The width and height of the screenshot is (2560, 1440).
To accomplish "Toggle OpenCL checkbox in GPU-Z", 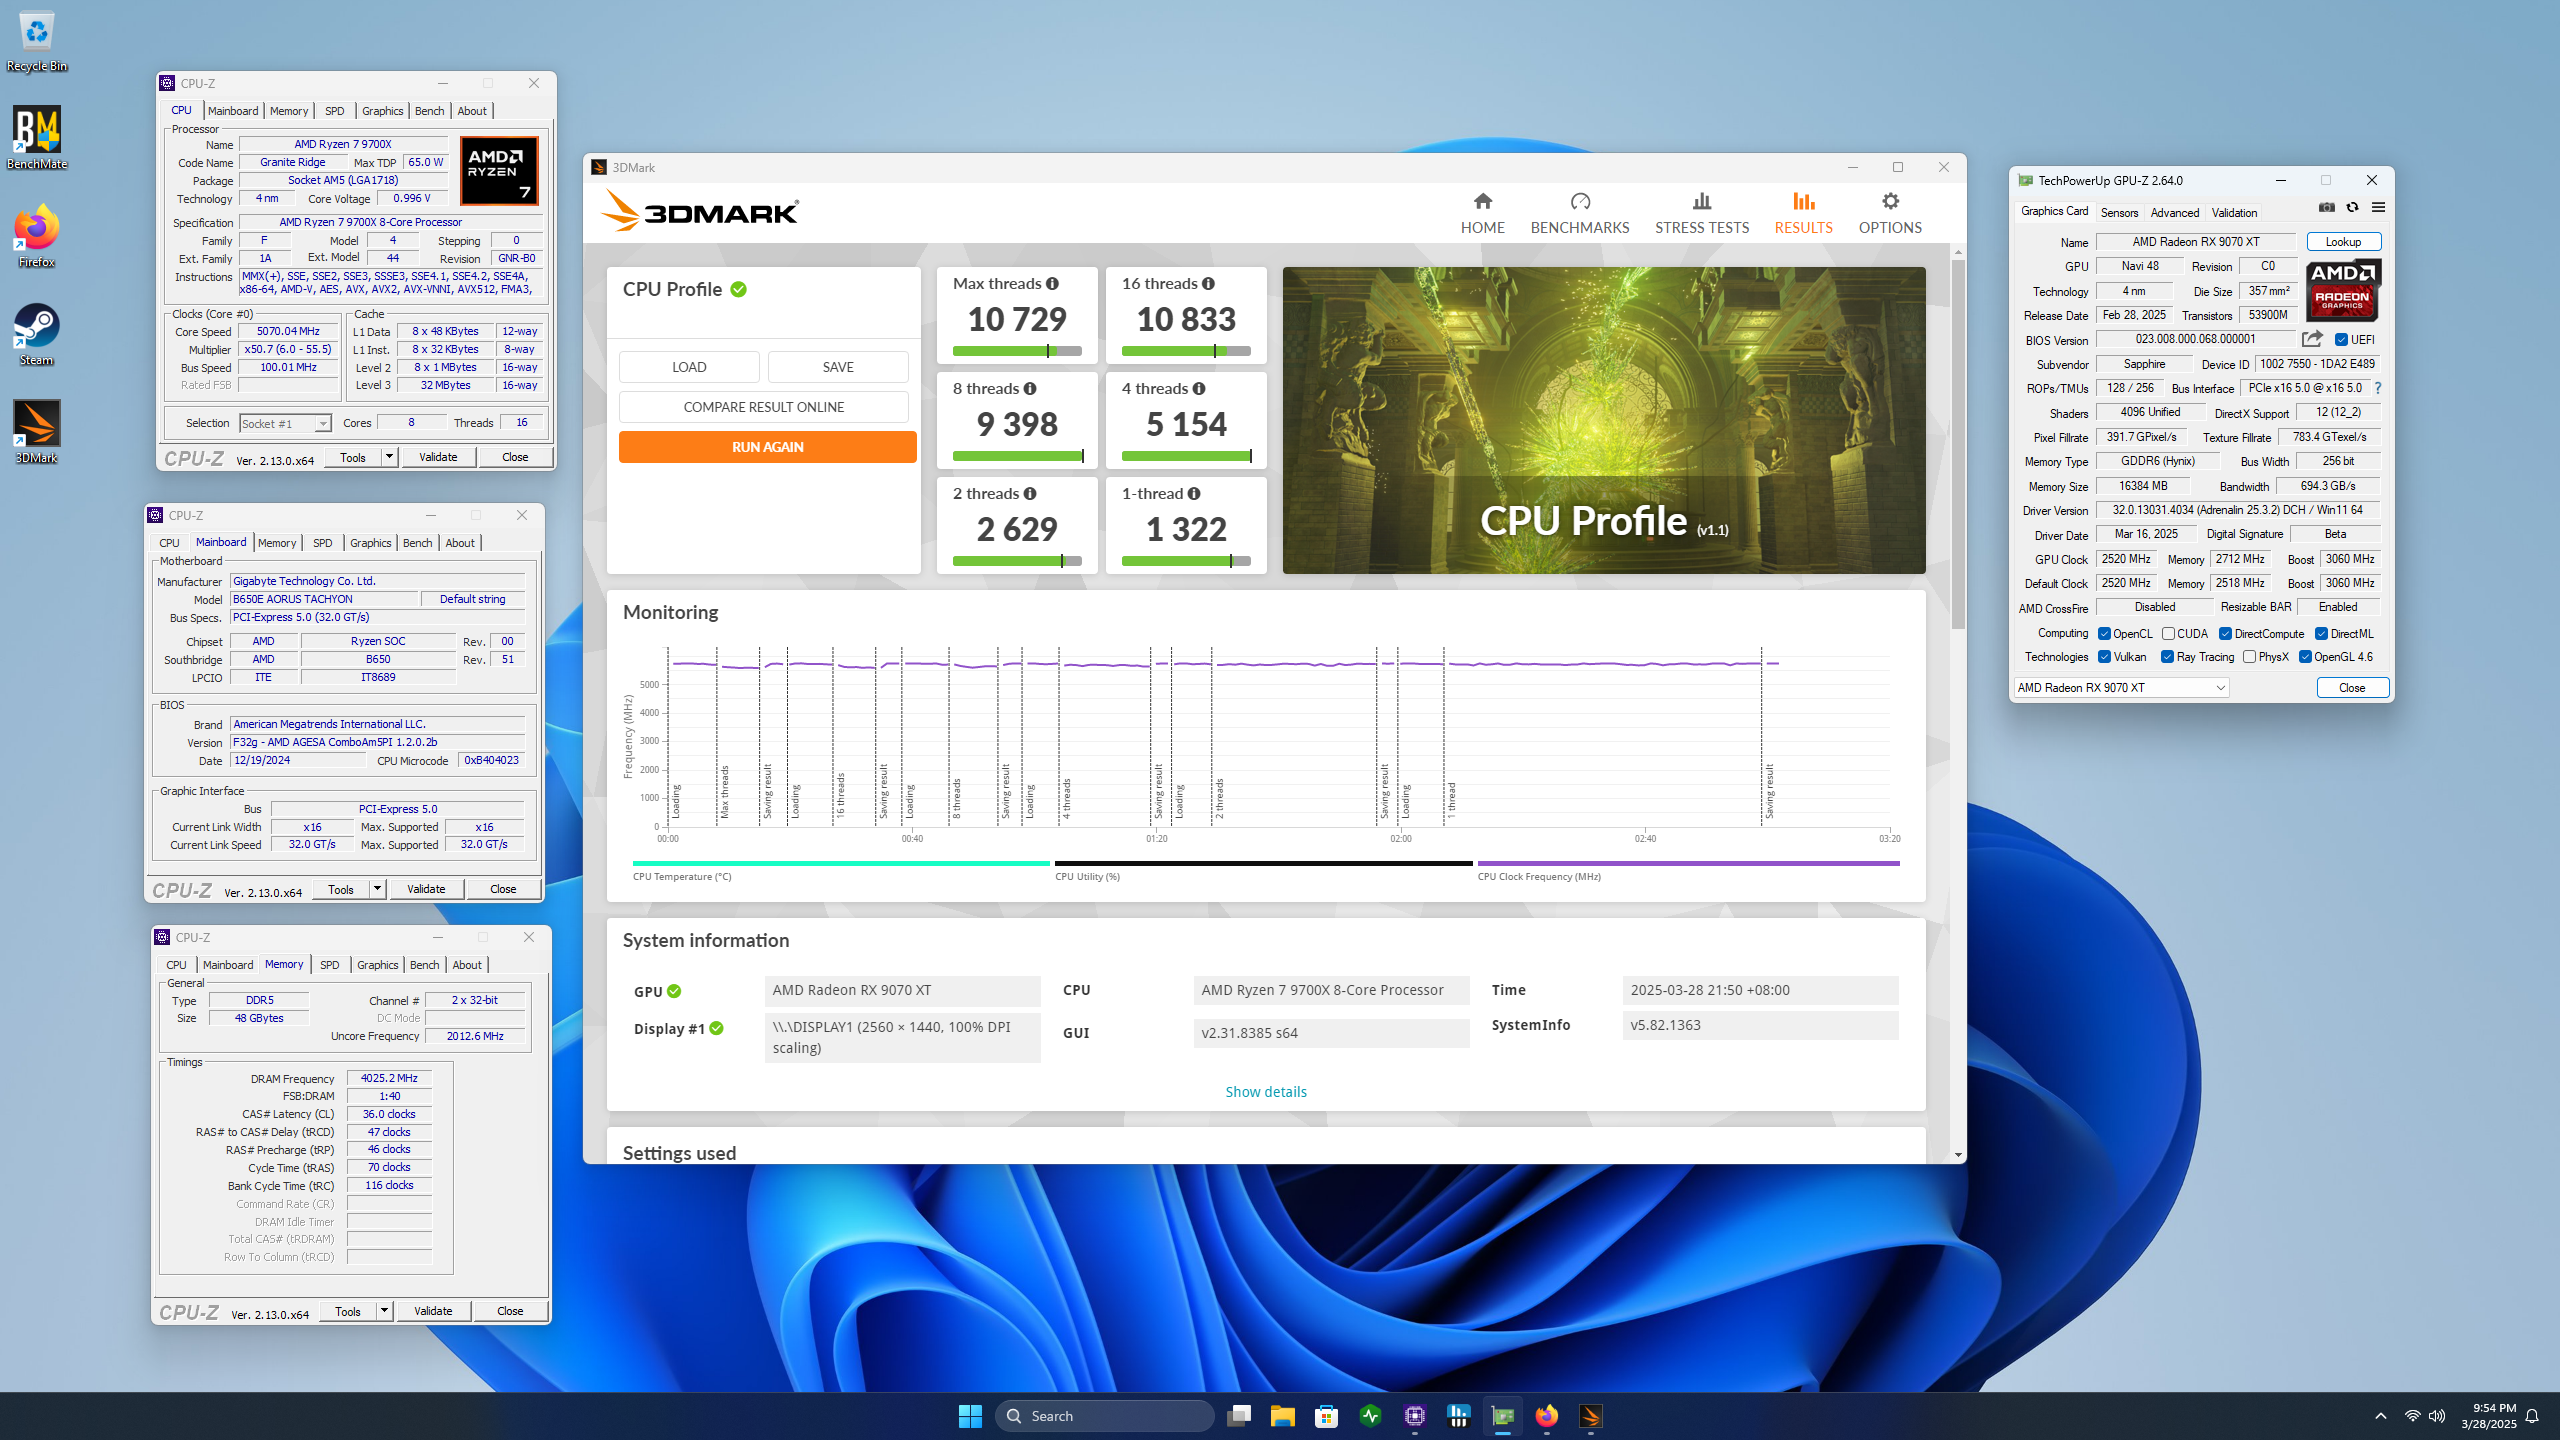I will point(2104,634).
